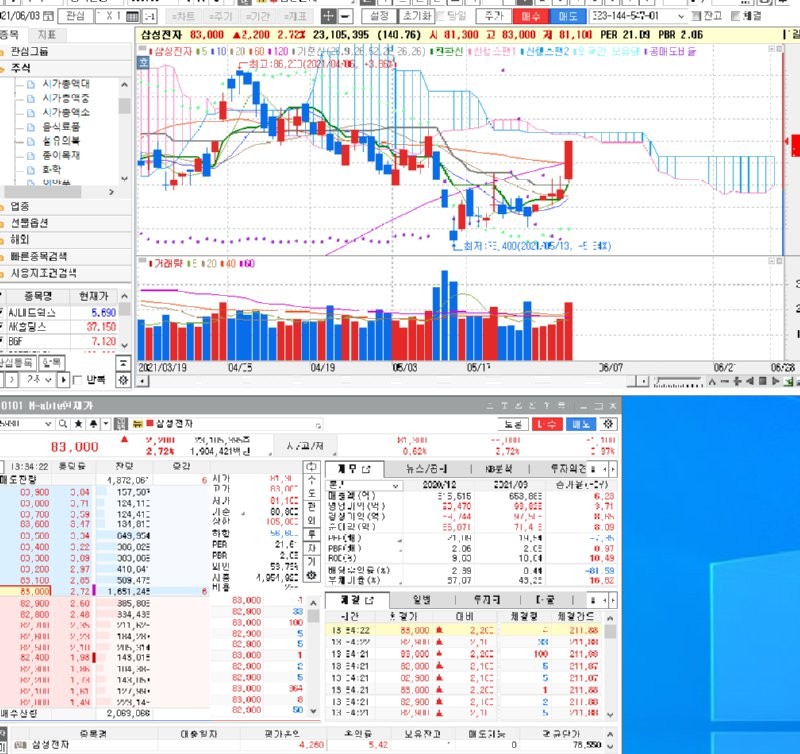Click the red 매수 button in top toolbar
The height and width of the screenshot is (754, 800).
tap(531, 16)
